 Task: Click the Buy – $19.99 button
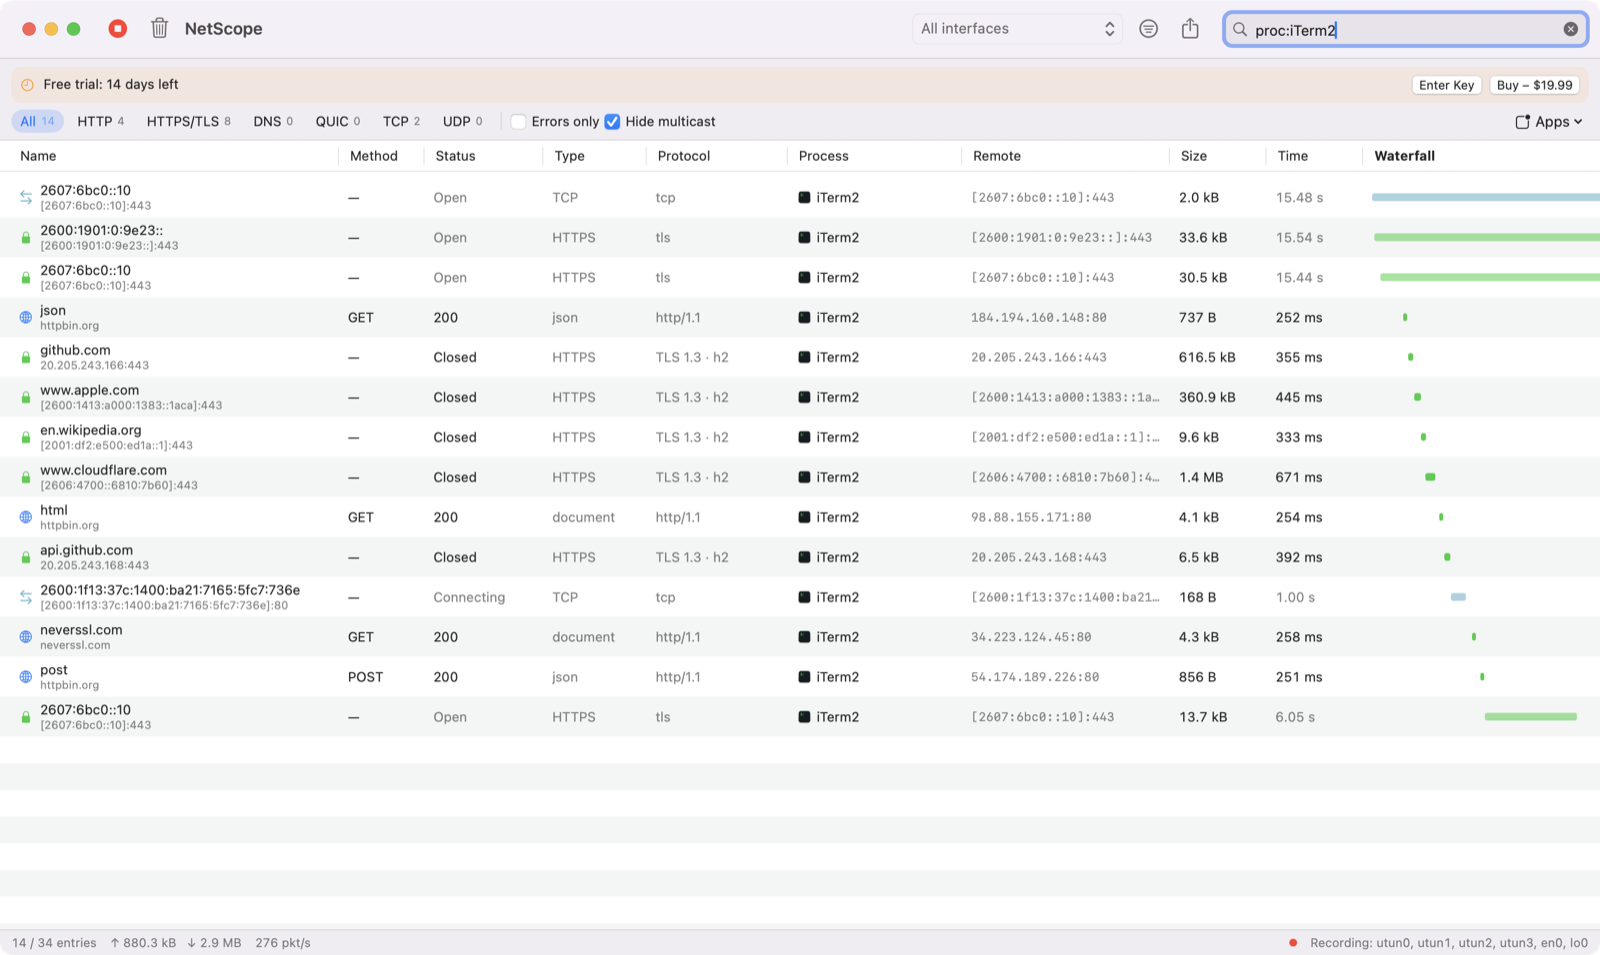pos(1535,85)
